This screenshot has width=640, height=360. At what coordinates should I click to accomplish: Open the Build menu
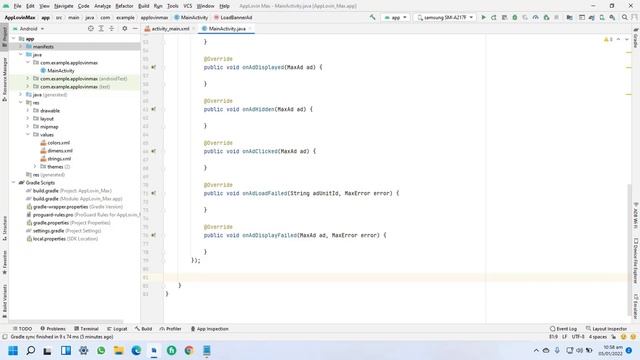click(x=143, y=6)
